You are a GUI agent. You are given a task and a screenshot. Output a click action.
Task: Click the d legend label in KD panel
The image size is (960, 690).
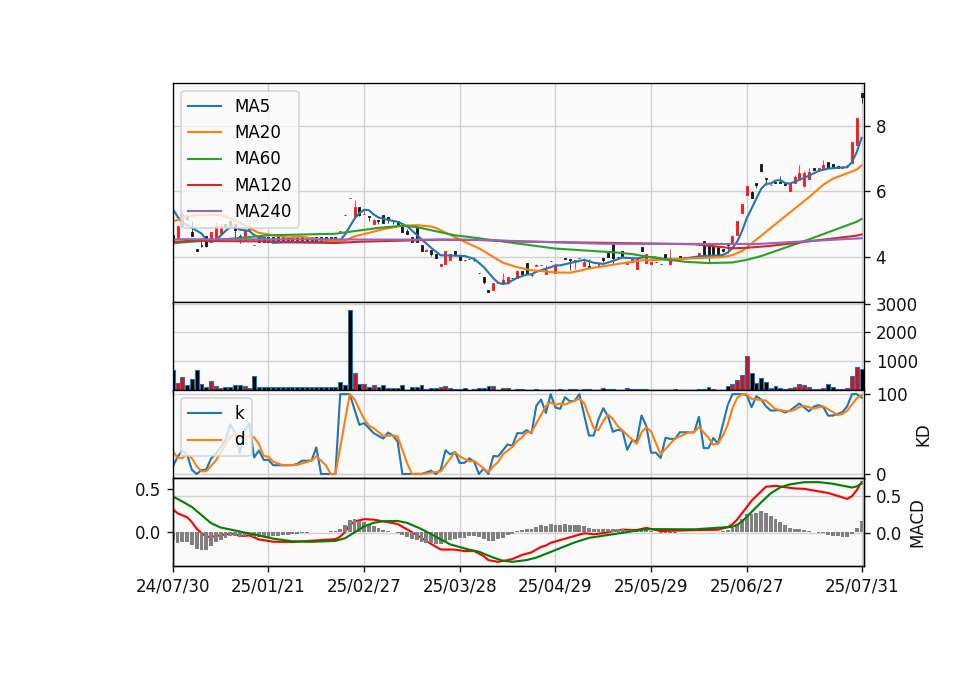pyautogui.click(x=239, y=439)
